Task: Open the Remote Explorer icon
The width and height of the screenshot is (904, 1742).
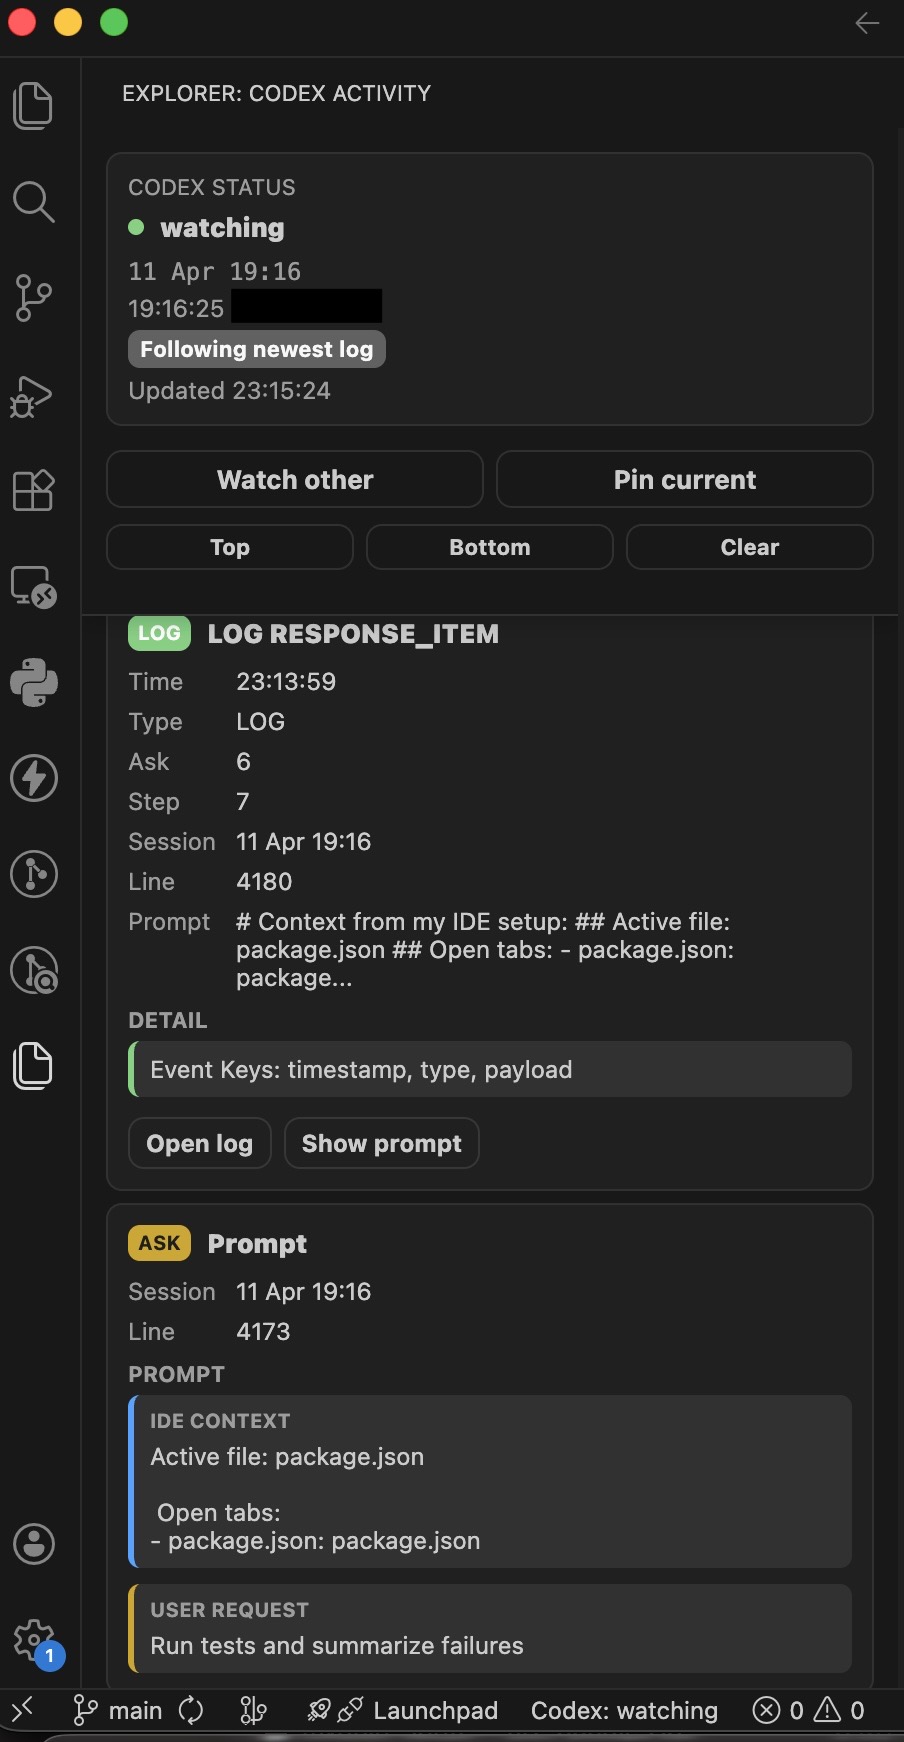Action: click(x=33, y=587)
